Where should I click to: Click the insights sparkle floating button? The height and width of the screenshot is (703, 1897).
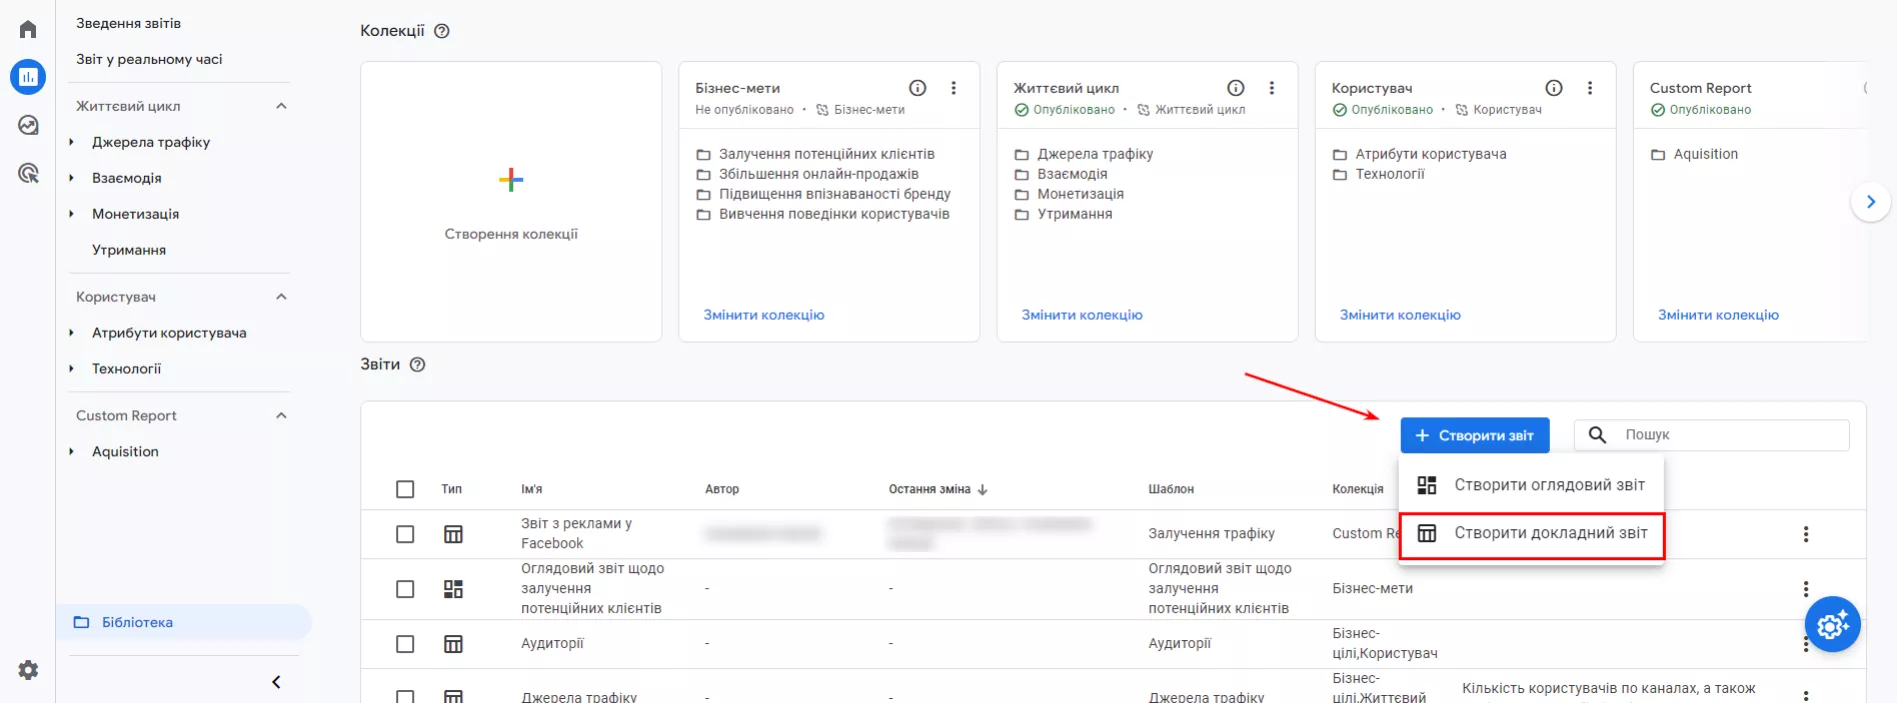[1832, 625]
